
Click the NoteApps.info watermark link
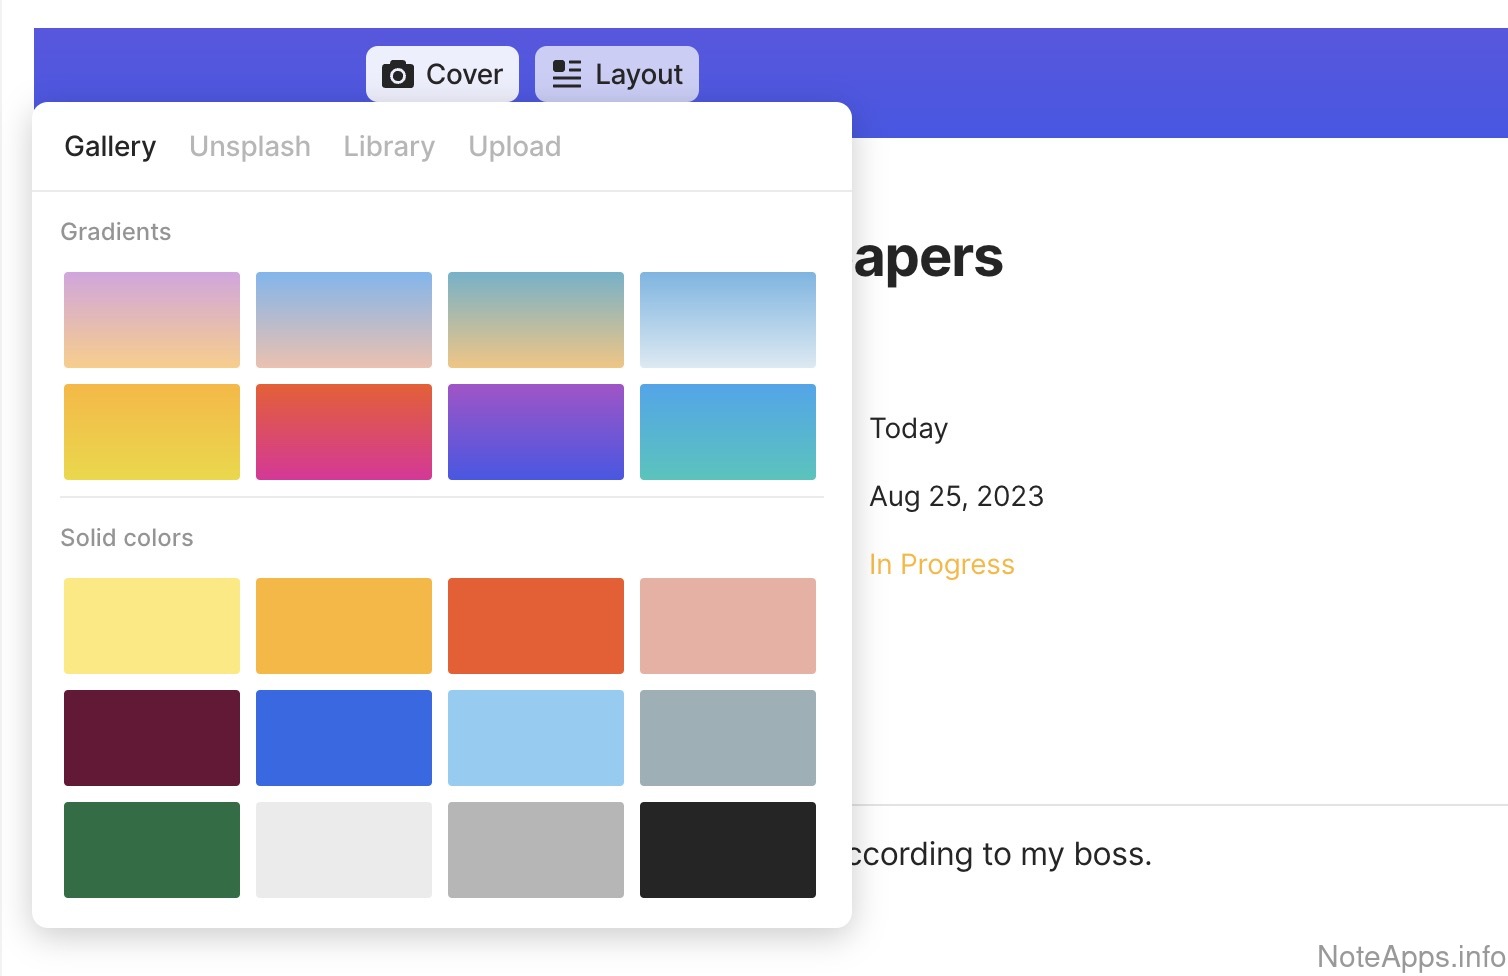coord(1410,957)
